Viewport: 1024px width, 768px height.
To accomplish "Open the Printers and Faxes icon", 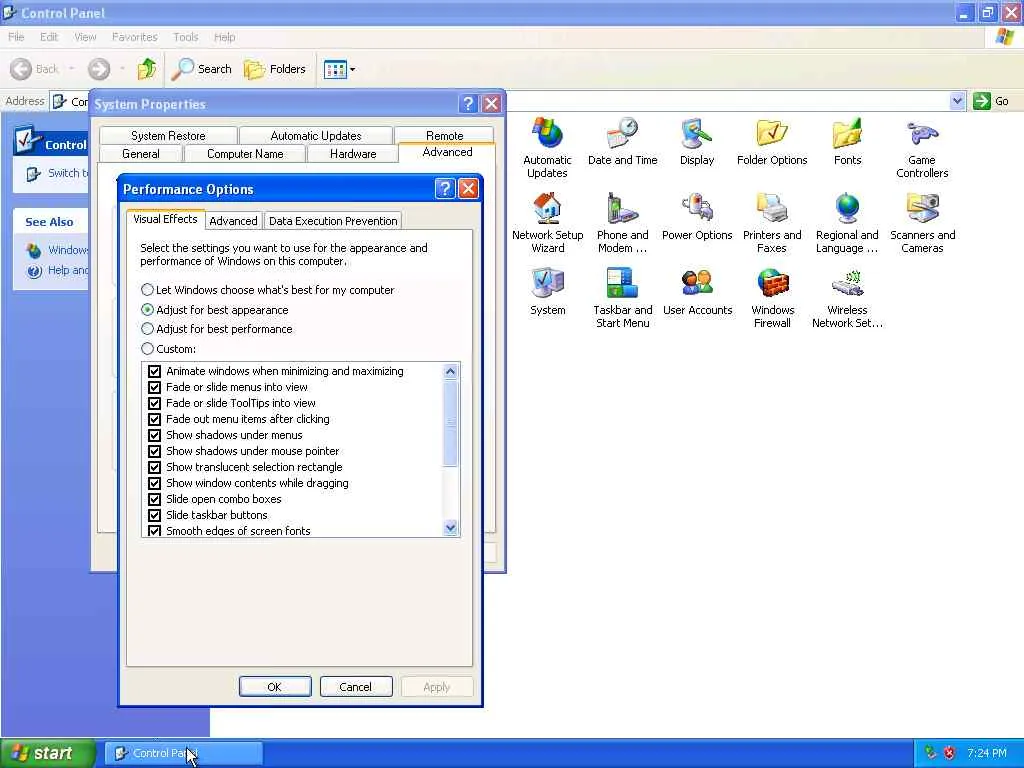I will coord(772,223).
